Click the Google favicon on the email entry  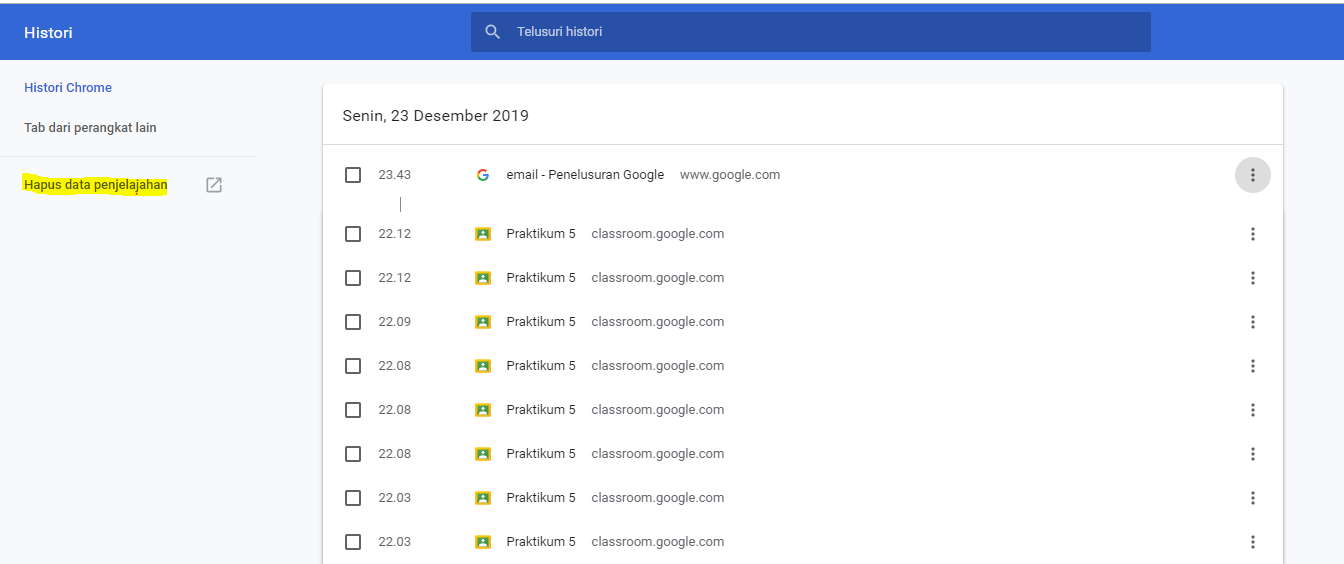coord(483,175)
